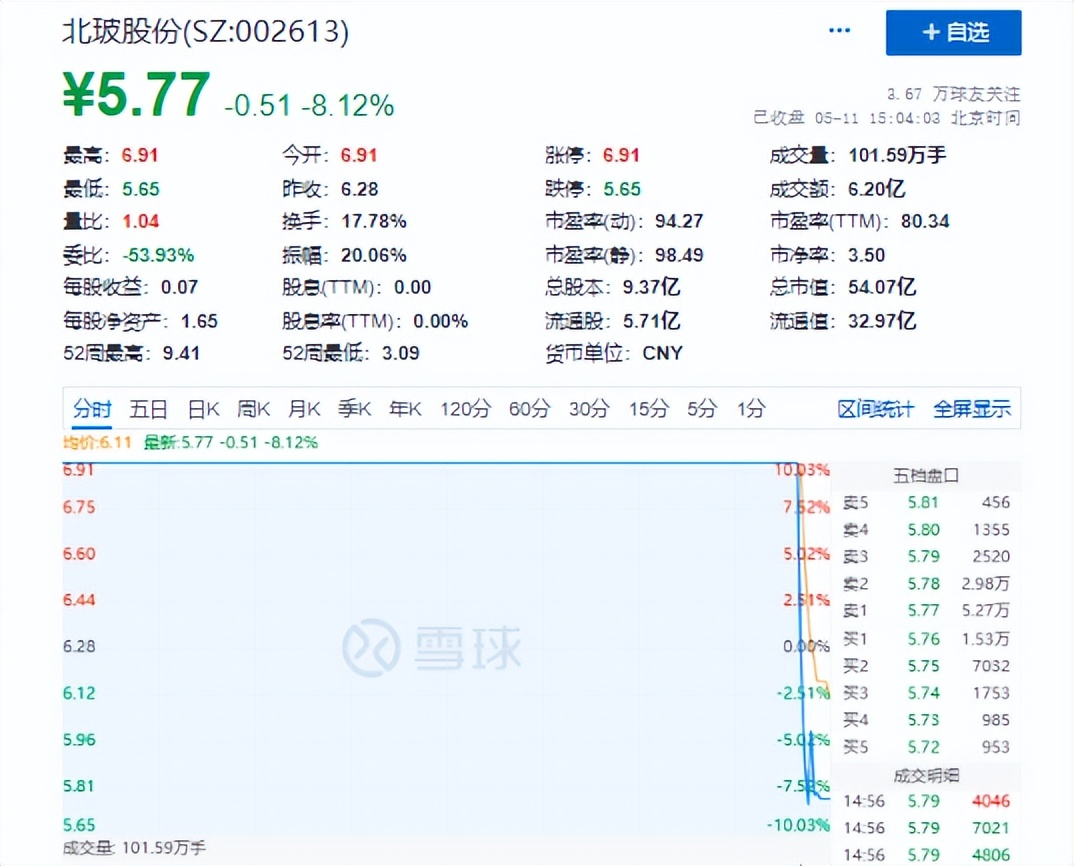Click the 市净率 value 3.50
The height and width of the screenshot is (866, 1074).
click(x=866, y=255)
